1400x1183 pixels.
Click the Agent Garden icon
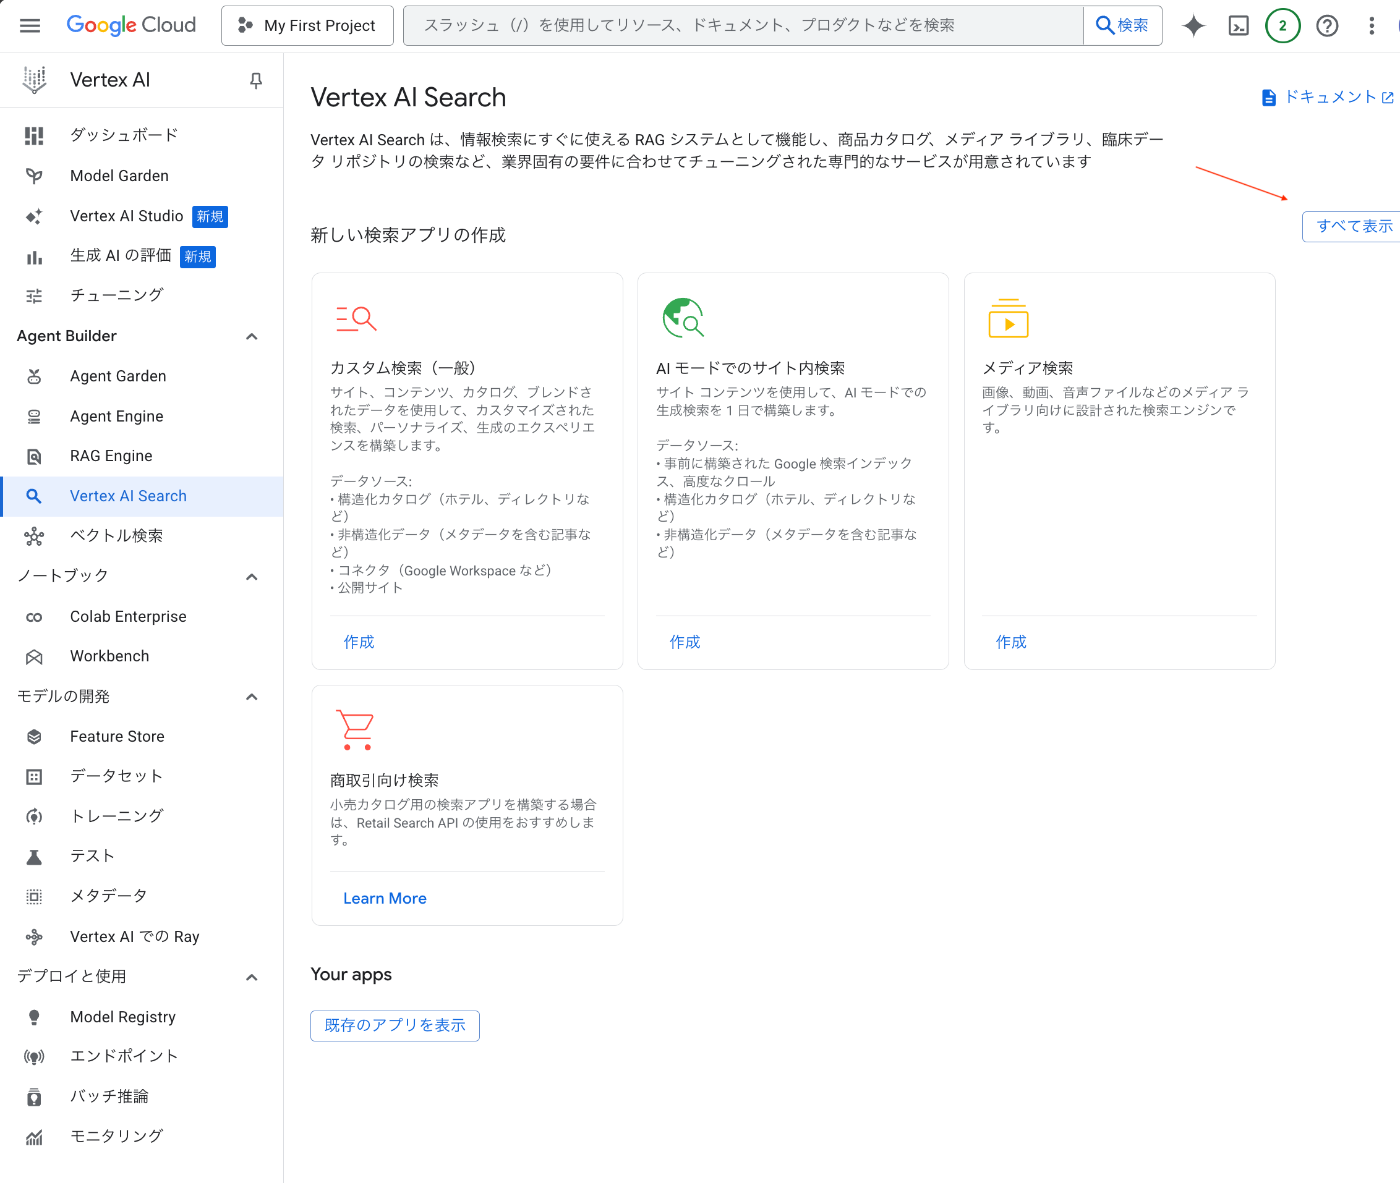pyautogui.click(x=34, y=376)
